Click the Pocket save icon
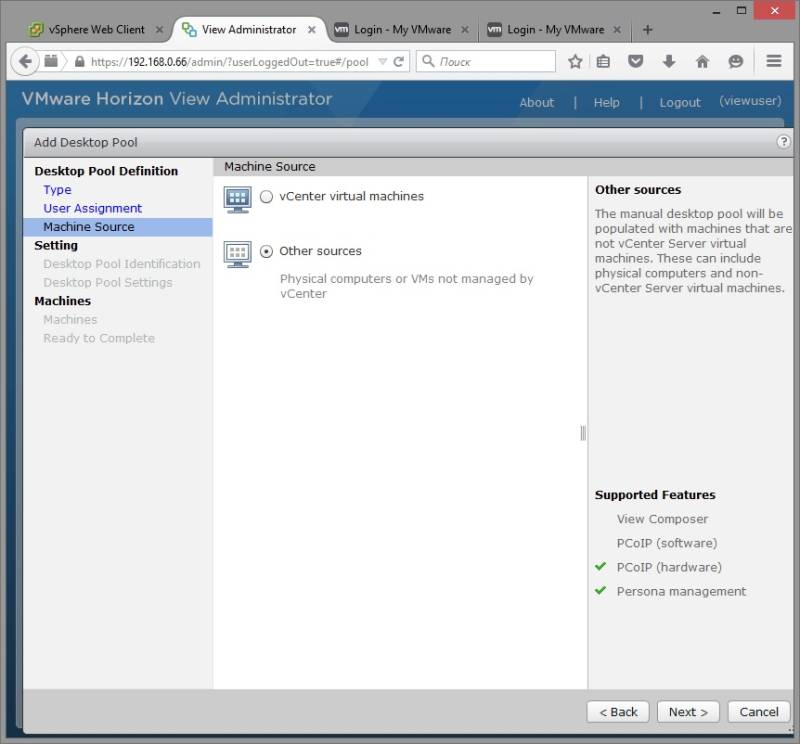Image resolution: width=800 pixels, height=744 pixels. [635, 62]
